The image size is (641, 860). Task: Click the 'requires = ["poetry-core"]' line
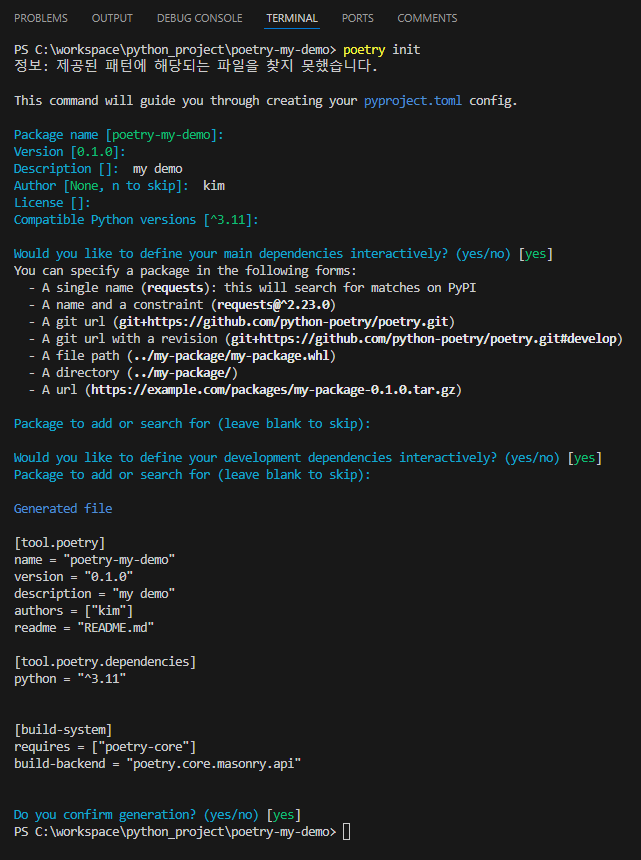point(105,747)
